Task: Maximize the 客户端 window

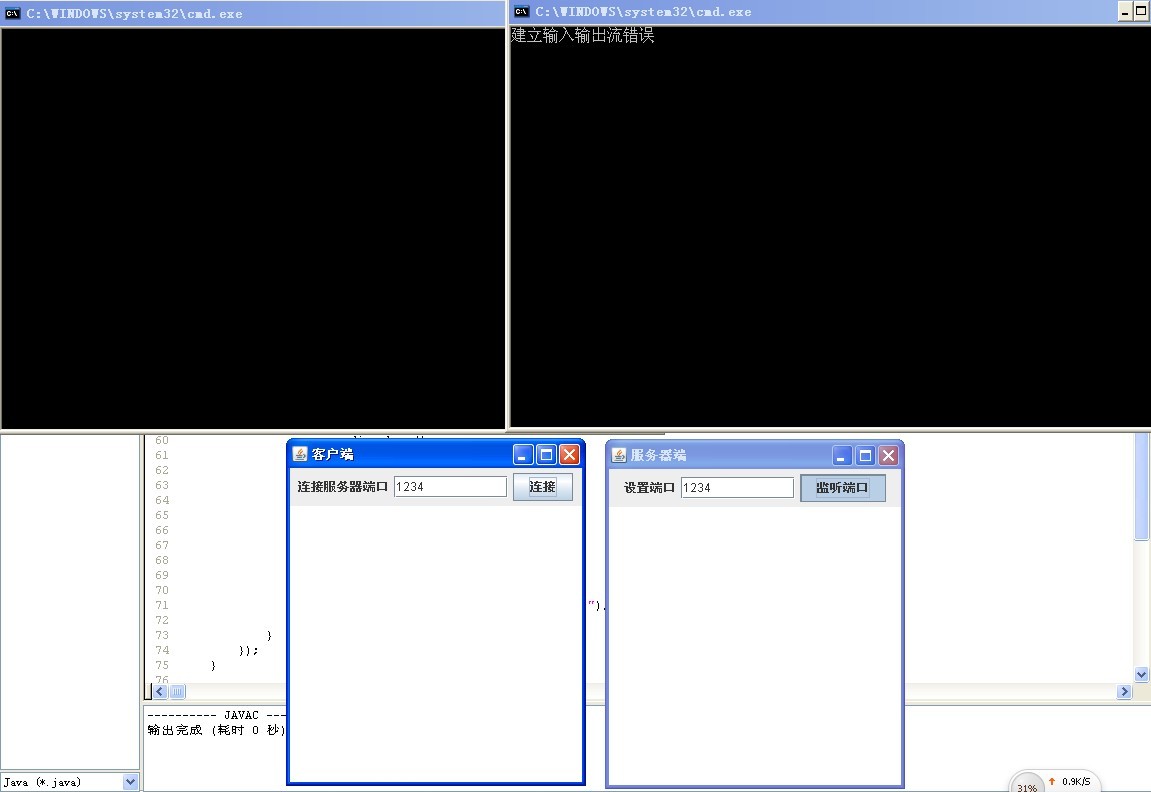Action: point(546,455)
